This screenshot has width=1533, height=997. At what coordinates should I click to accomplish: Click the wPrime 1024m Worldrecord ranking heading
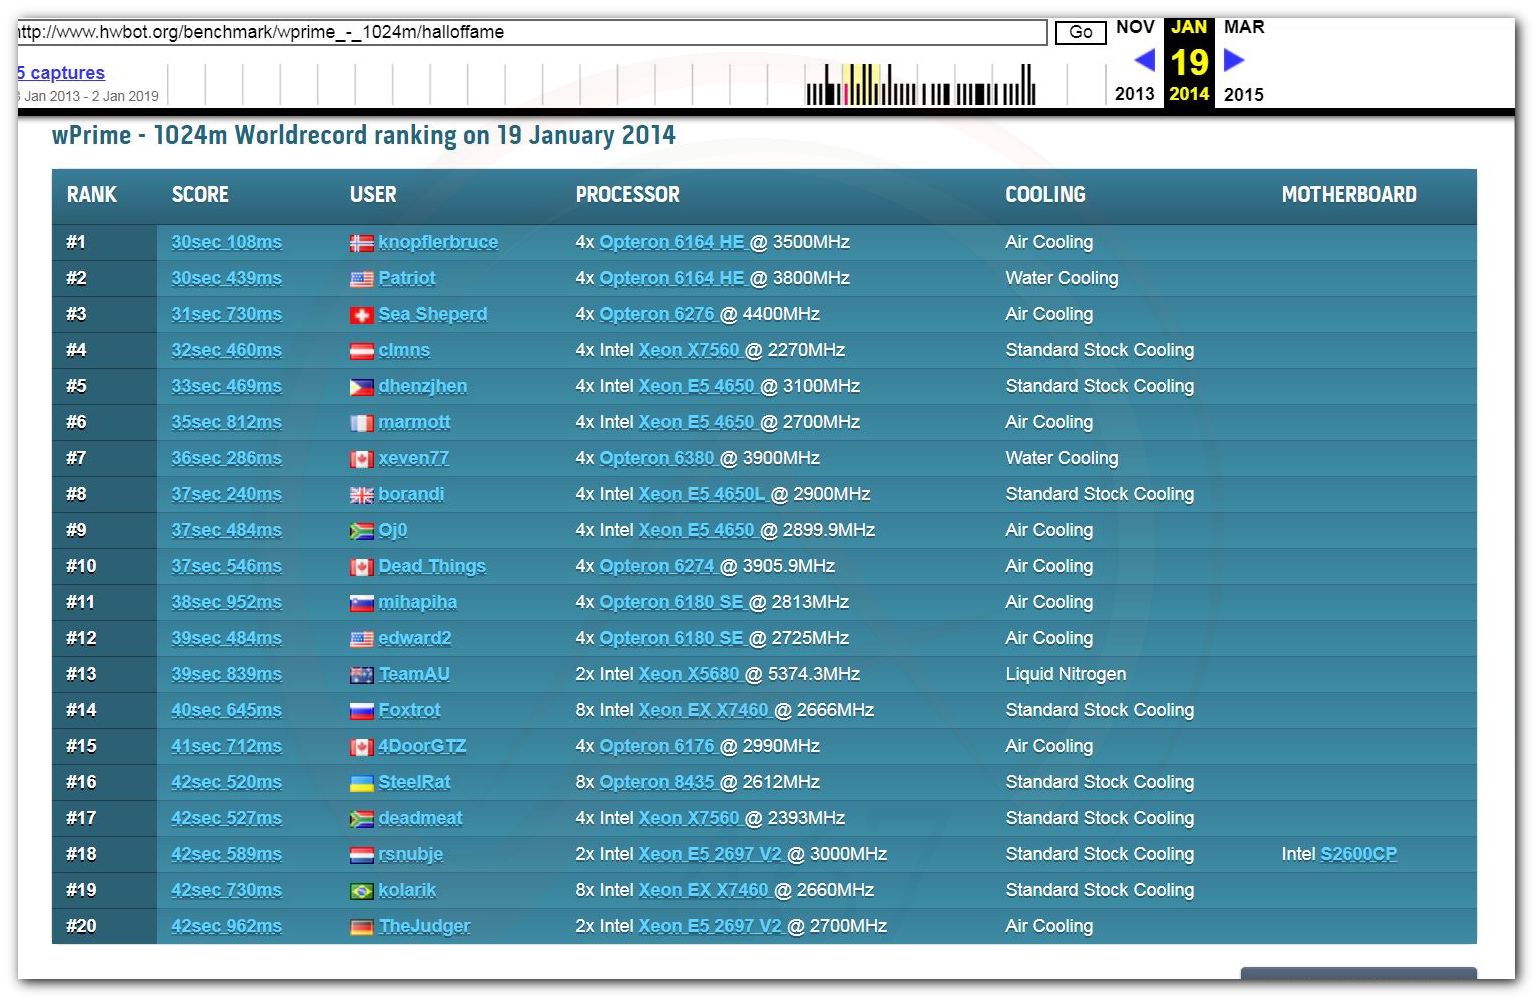click(364, 135)
